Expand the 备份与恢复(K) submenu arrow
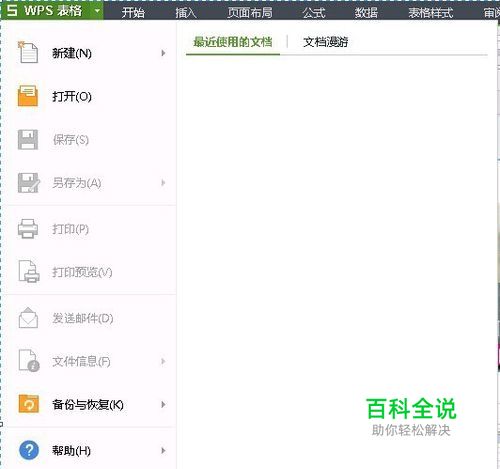Viewport: 500px width, 469px height. click(x=163, y=404)
